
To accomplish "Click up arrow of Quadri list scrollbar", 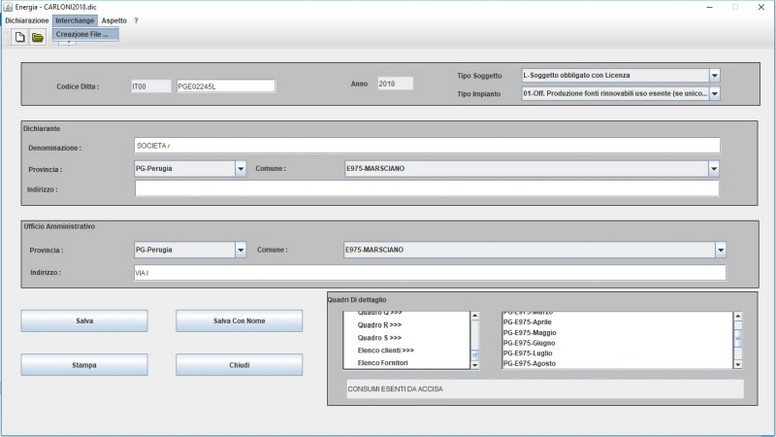I will 475,316.
